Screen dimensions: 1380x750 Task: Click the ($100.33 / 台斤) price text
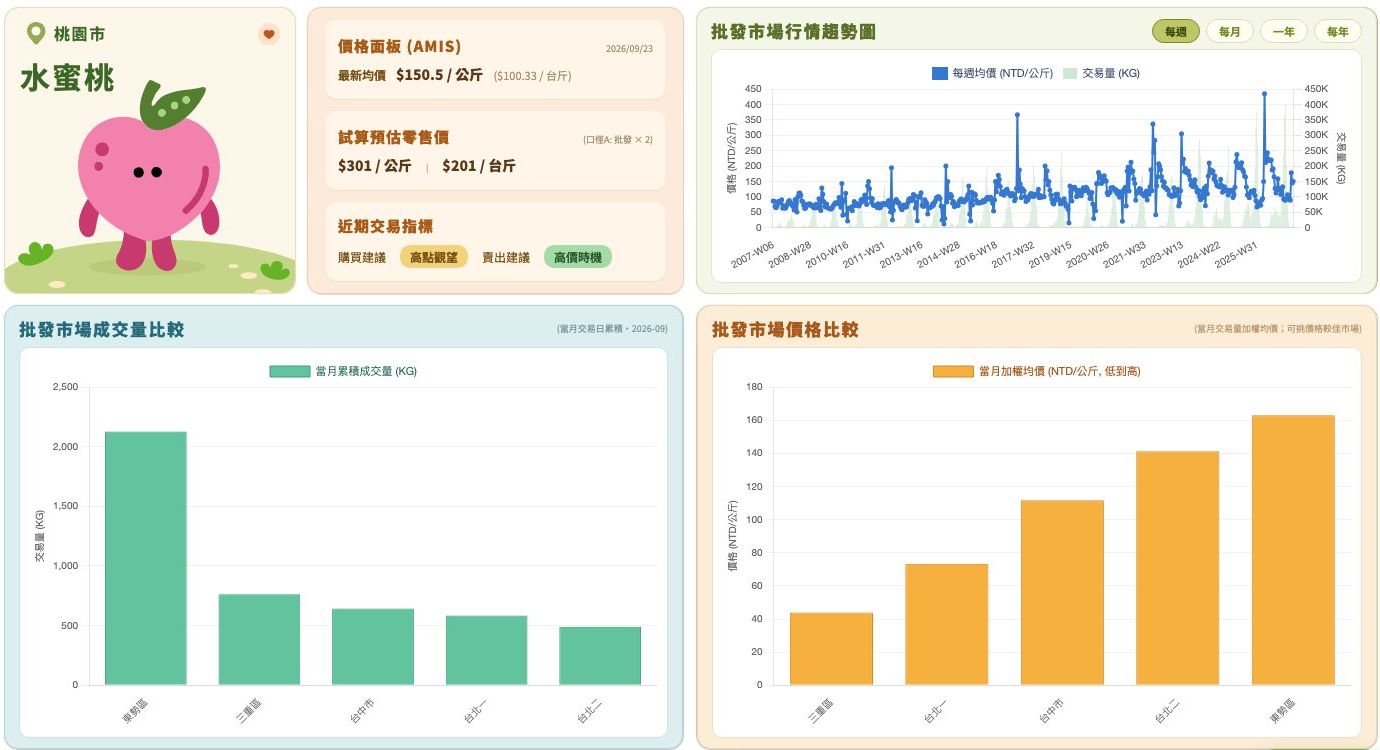[532, 76]
